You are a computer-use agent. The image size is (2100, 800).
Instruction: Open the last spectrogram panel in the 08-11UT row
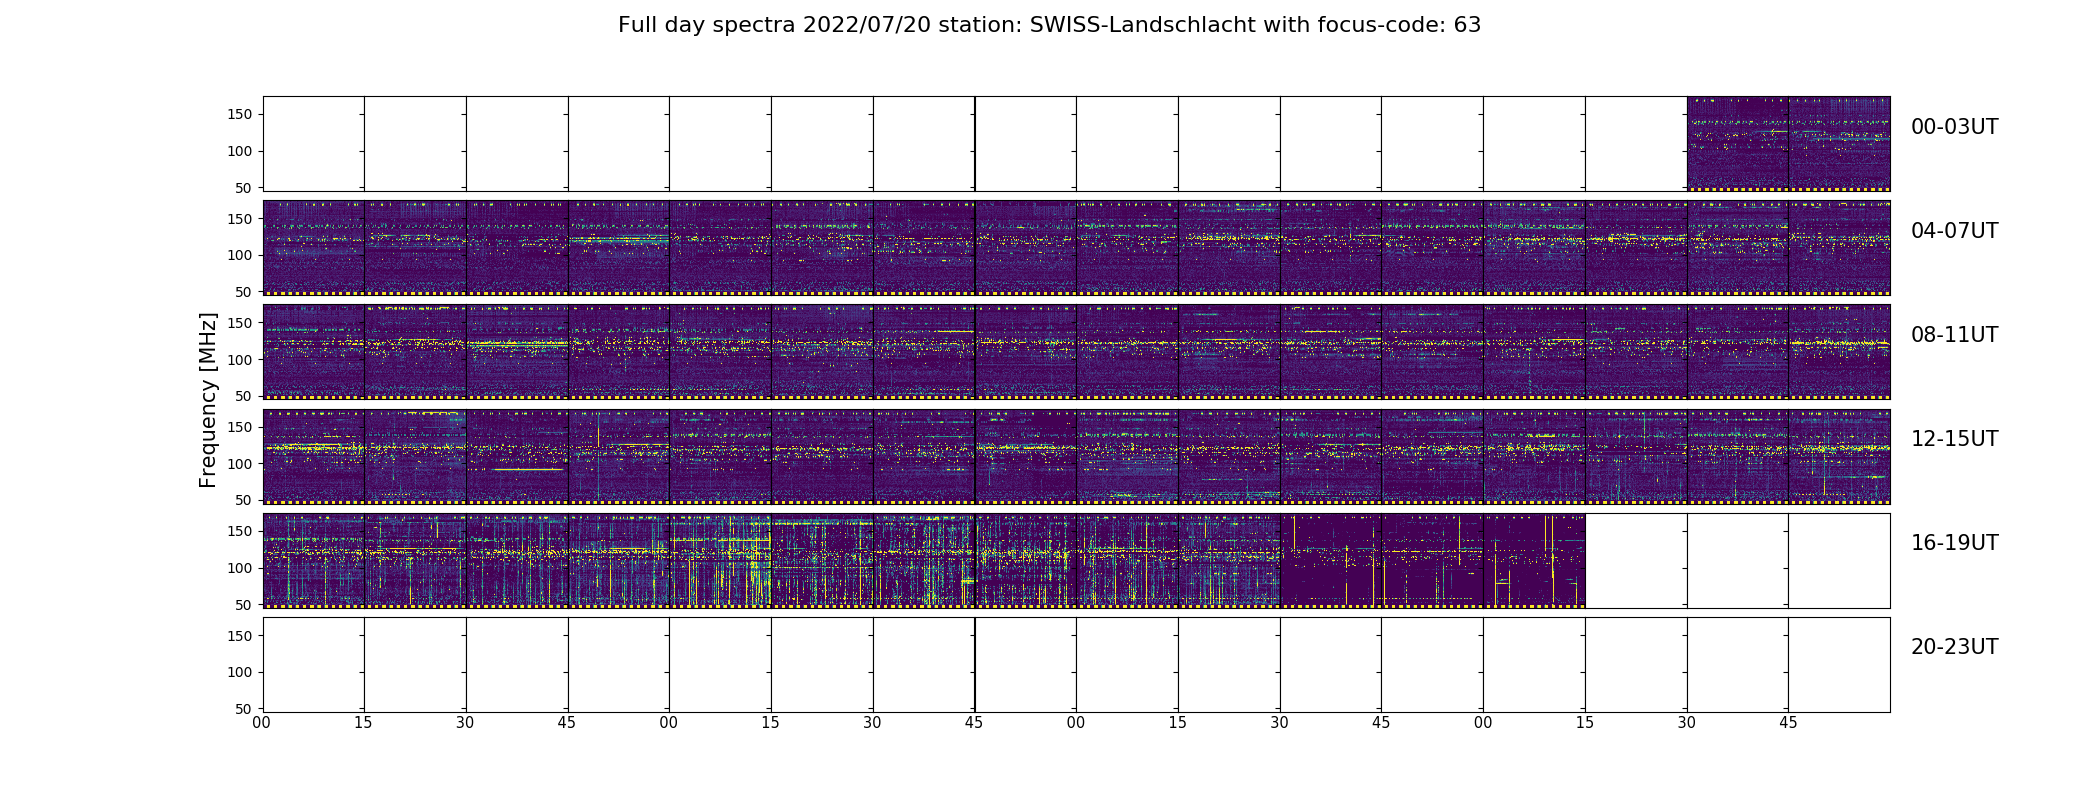[1839, 352]
